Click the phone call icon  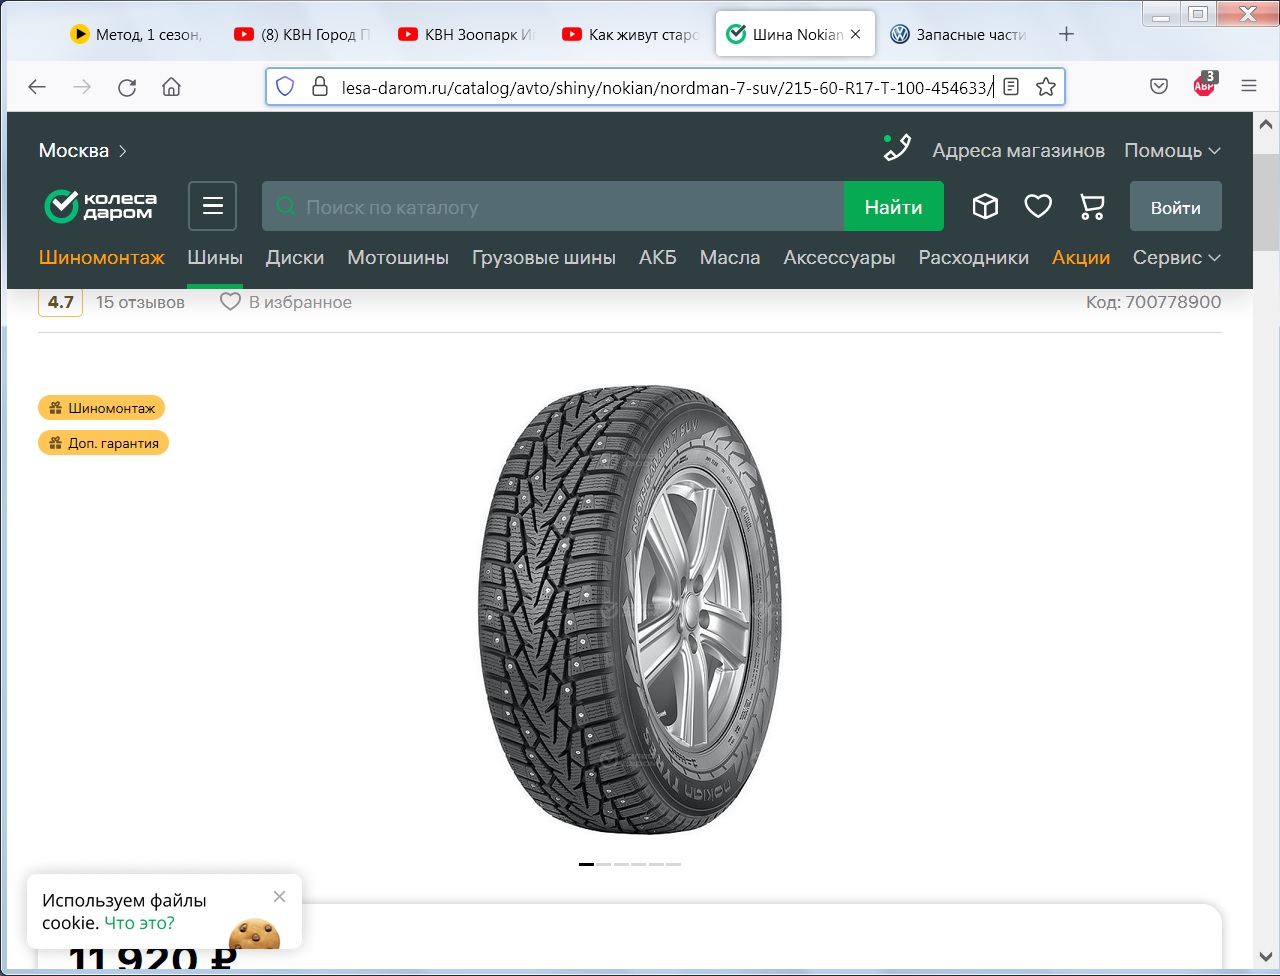coord(897,148)
